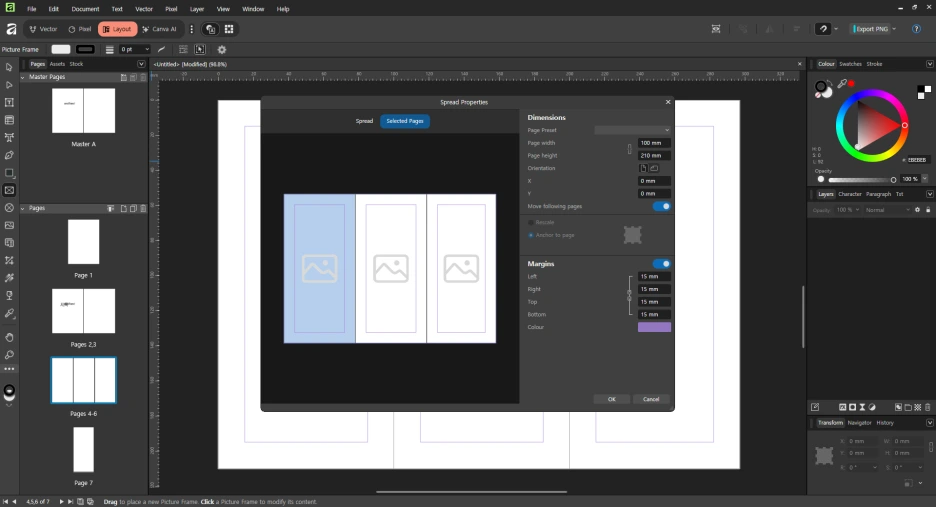Open the opacity 100 % dropdown arrow

925,179
